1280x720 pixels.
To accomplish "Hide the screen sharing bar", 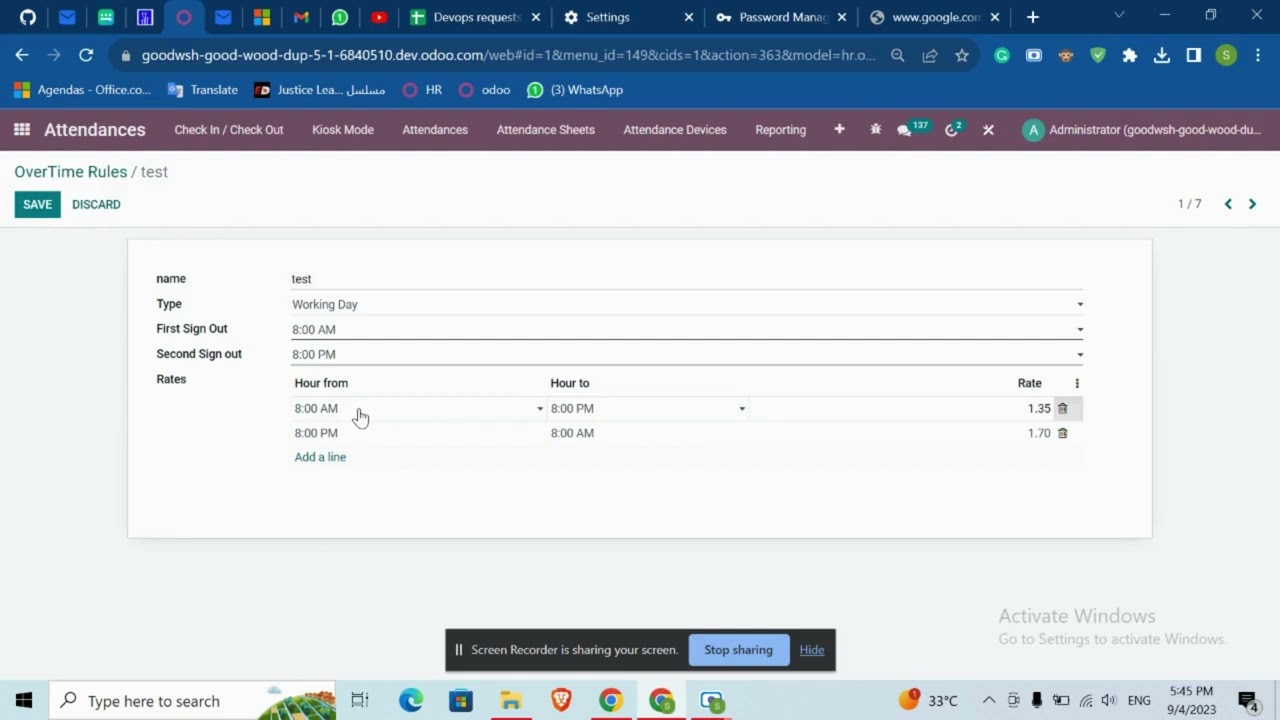I will click(x=812, y=650).
